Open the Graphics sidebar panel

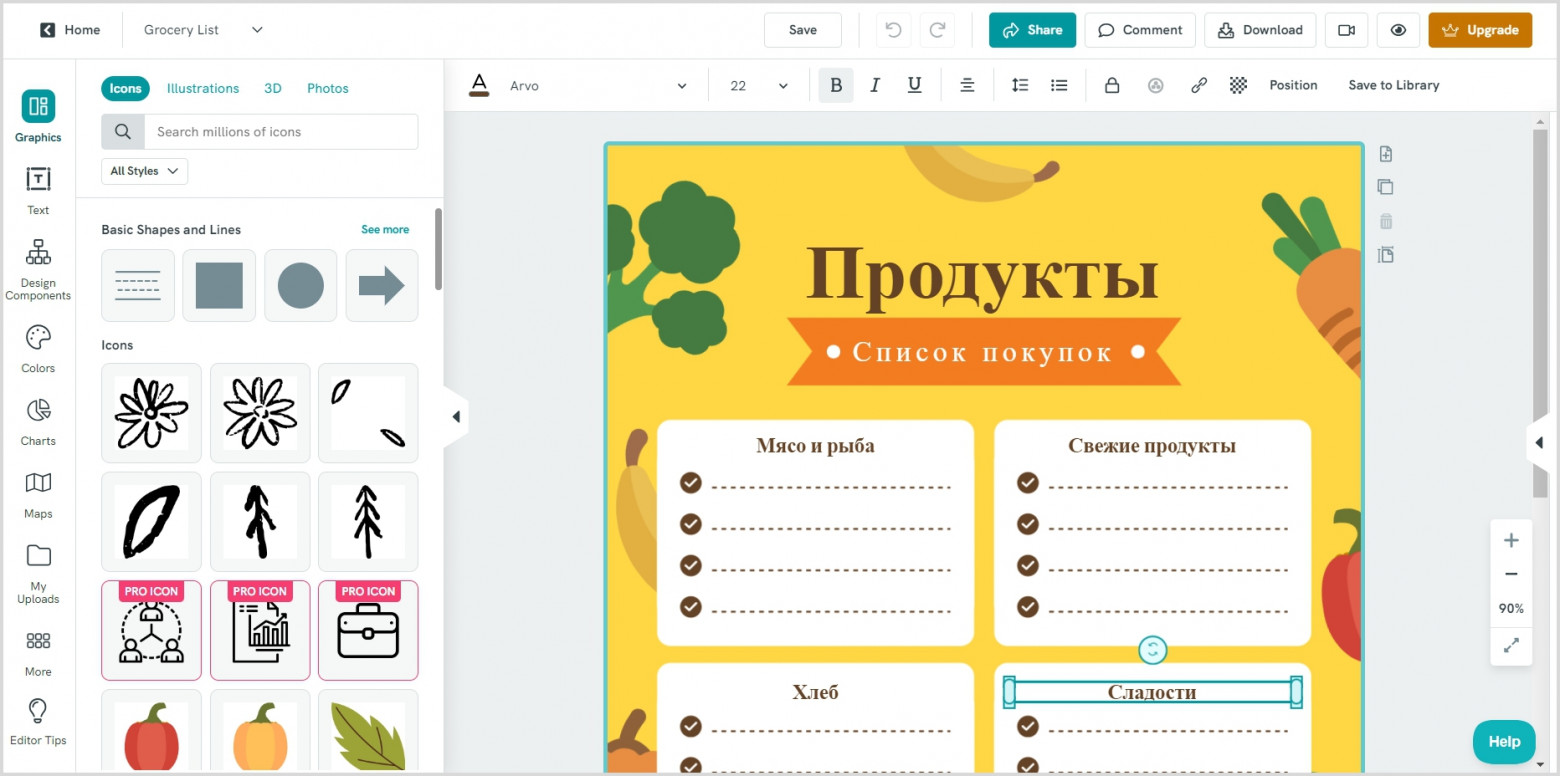(38, 117)
